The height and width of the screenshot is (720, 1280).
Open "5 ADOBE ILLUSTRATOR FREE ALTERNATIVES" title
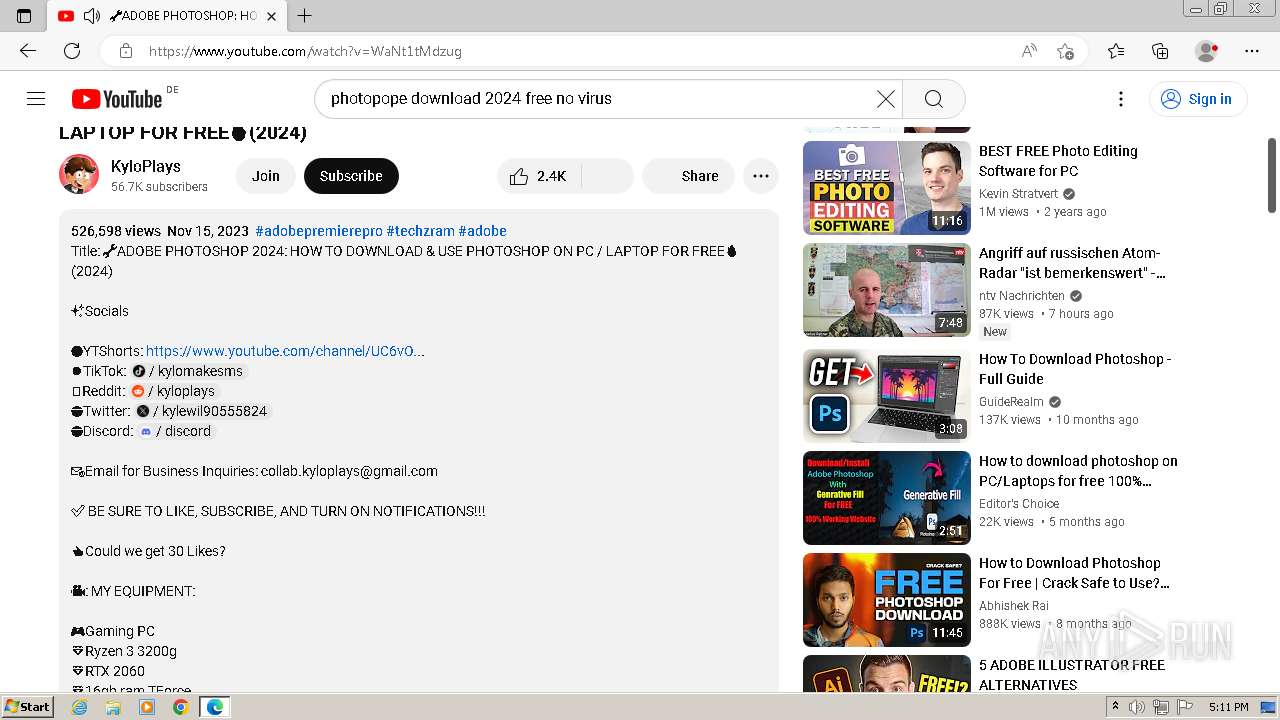point(1072,675)
